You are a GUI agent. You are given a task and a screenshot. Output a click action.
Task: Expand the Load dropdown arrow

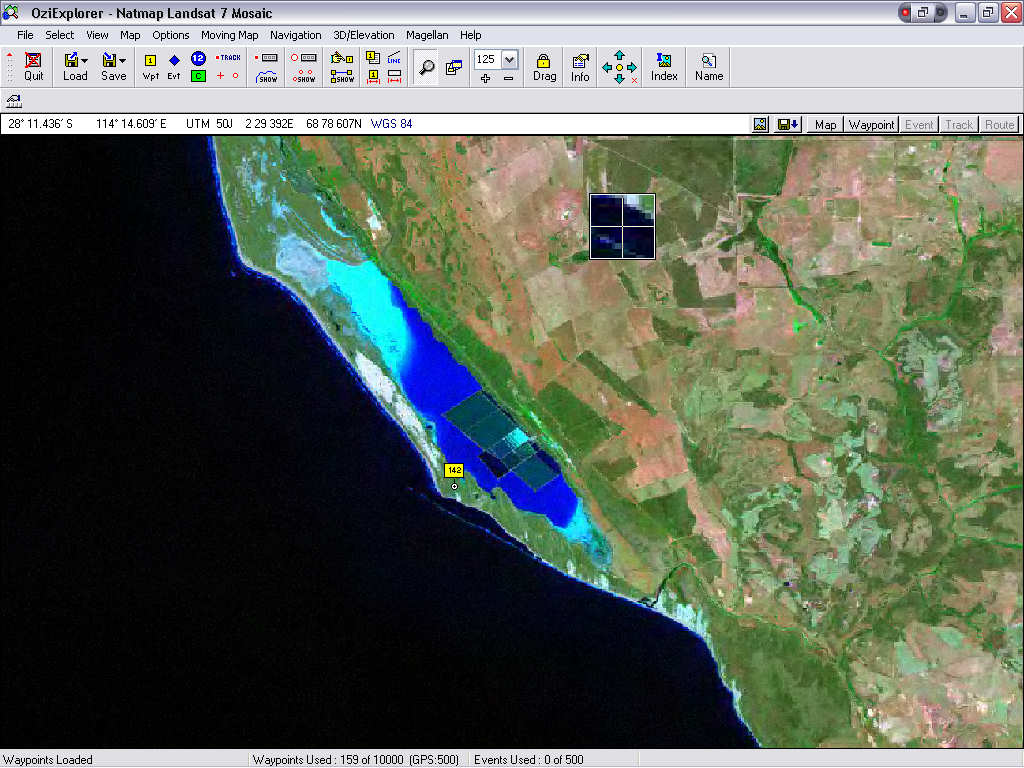coord(85,61)
